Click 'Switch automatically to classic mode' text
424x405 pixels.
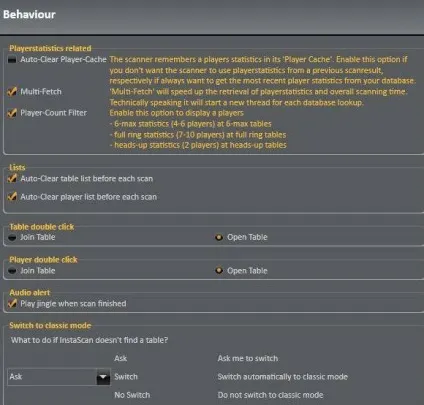click(x=283, y=377)
